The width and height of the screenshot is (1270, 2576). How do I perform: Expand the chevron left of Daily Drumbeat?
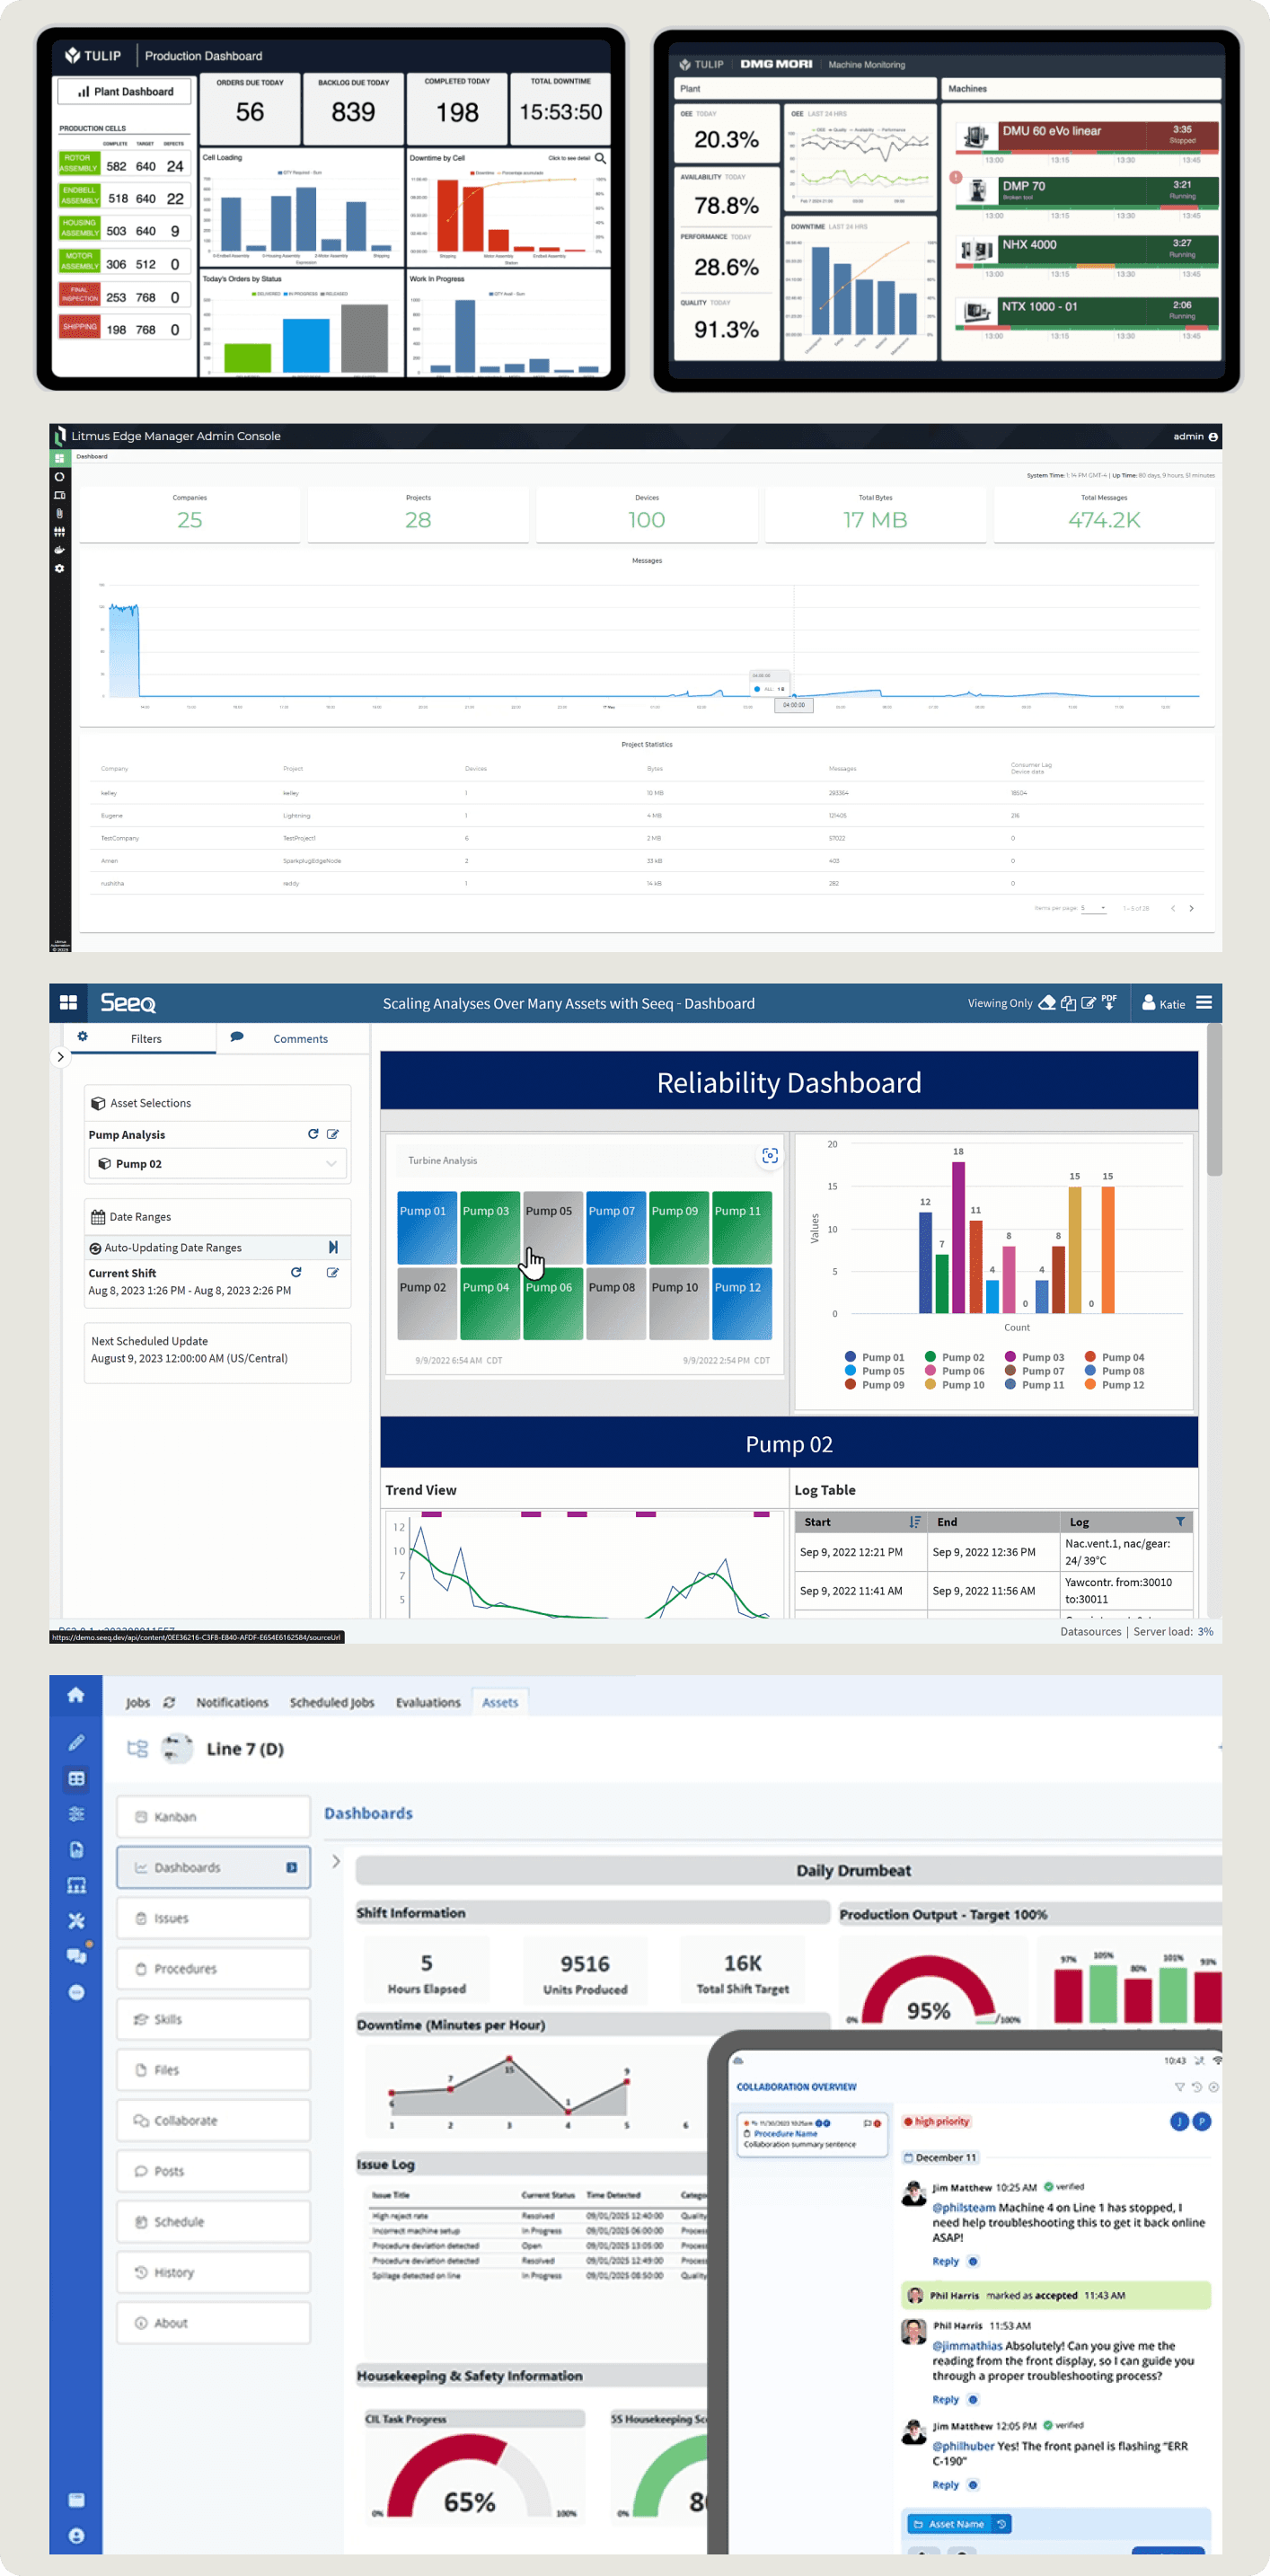(336, 1861)
